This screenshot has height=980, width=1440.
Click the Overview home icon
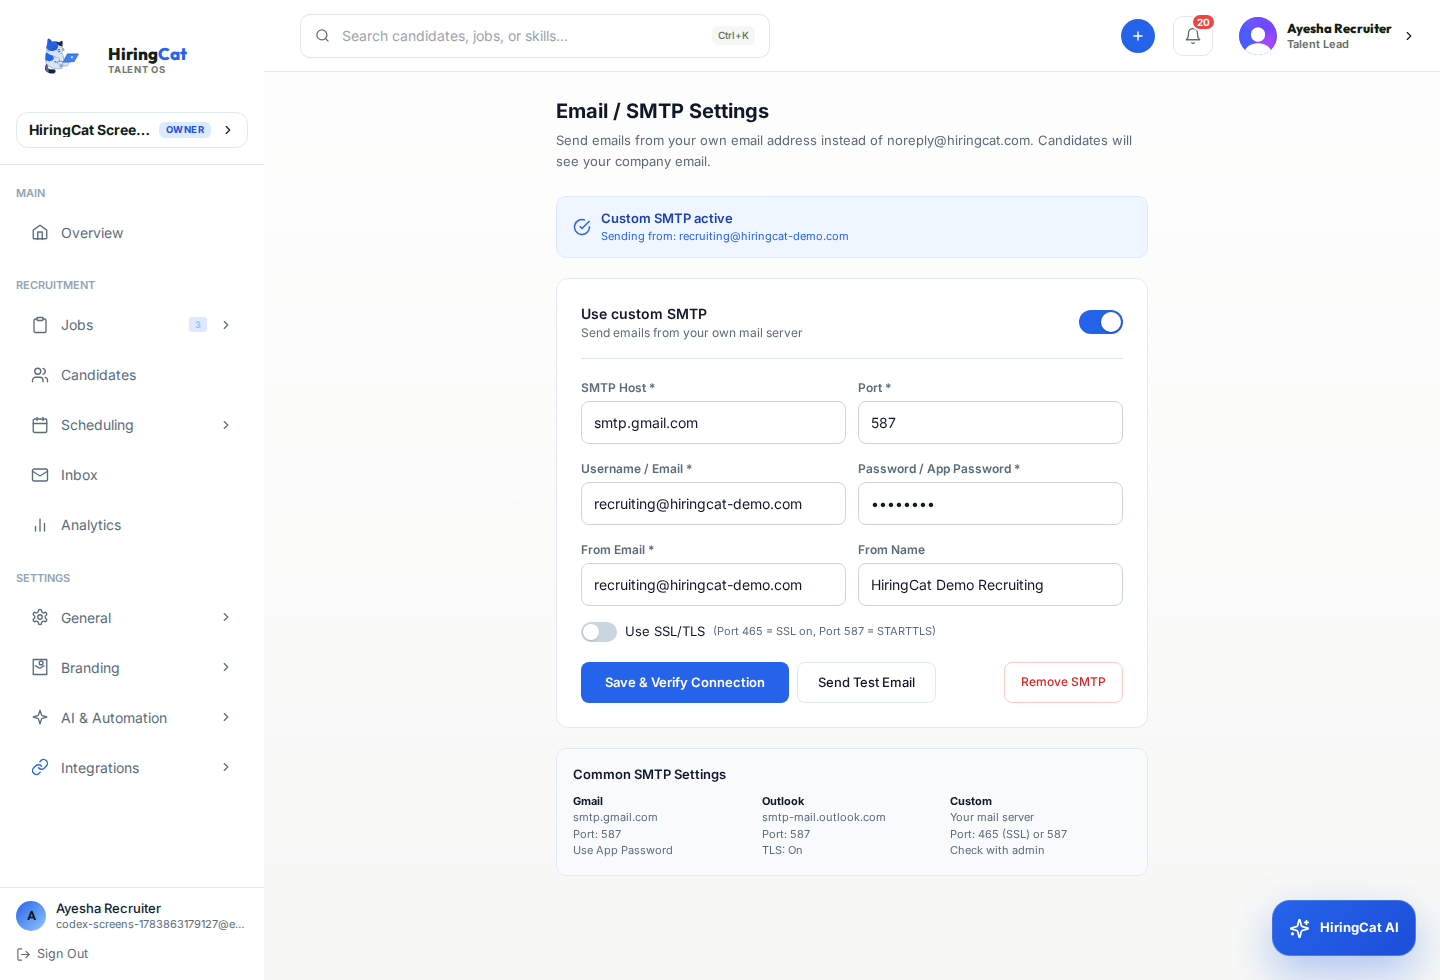(x=40, y=232)
